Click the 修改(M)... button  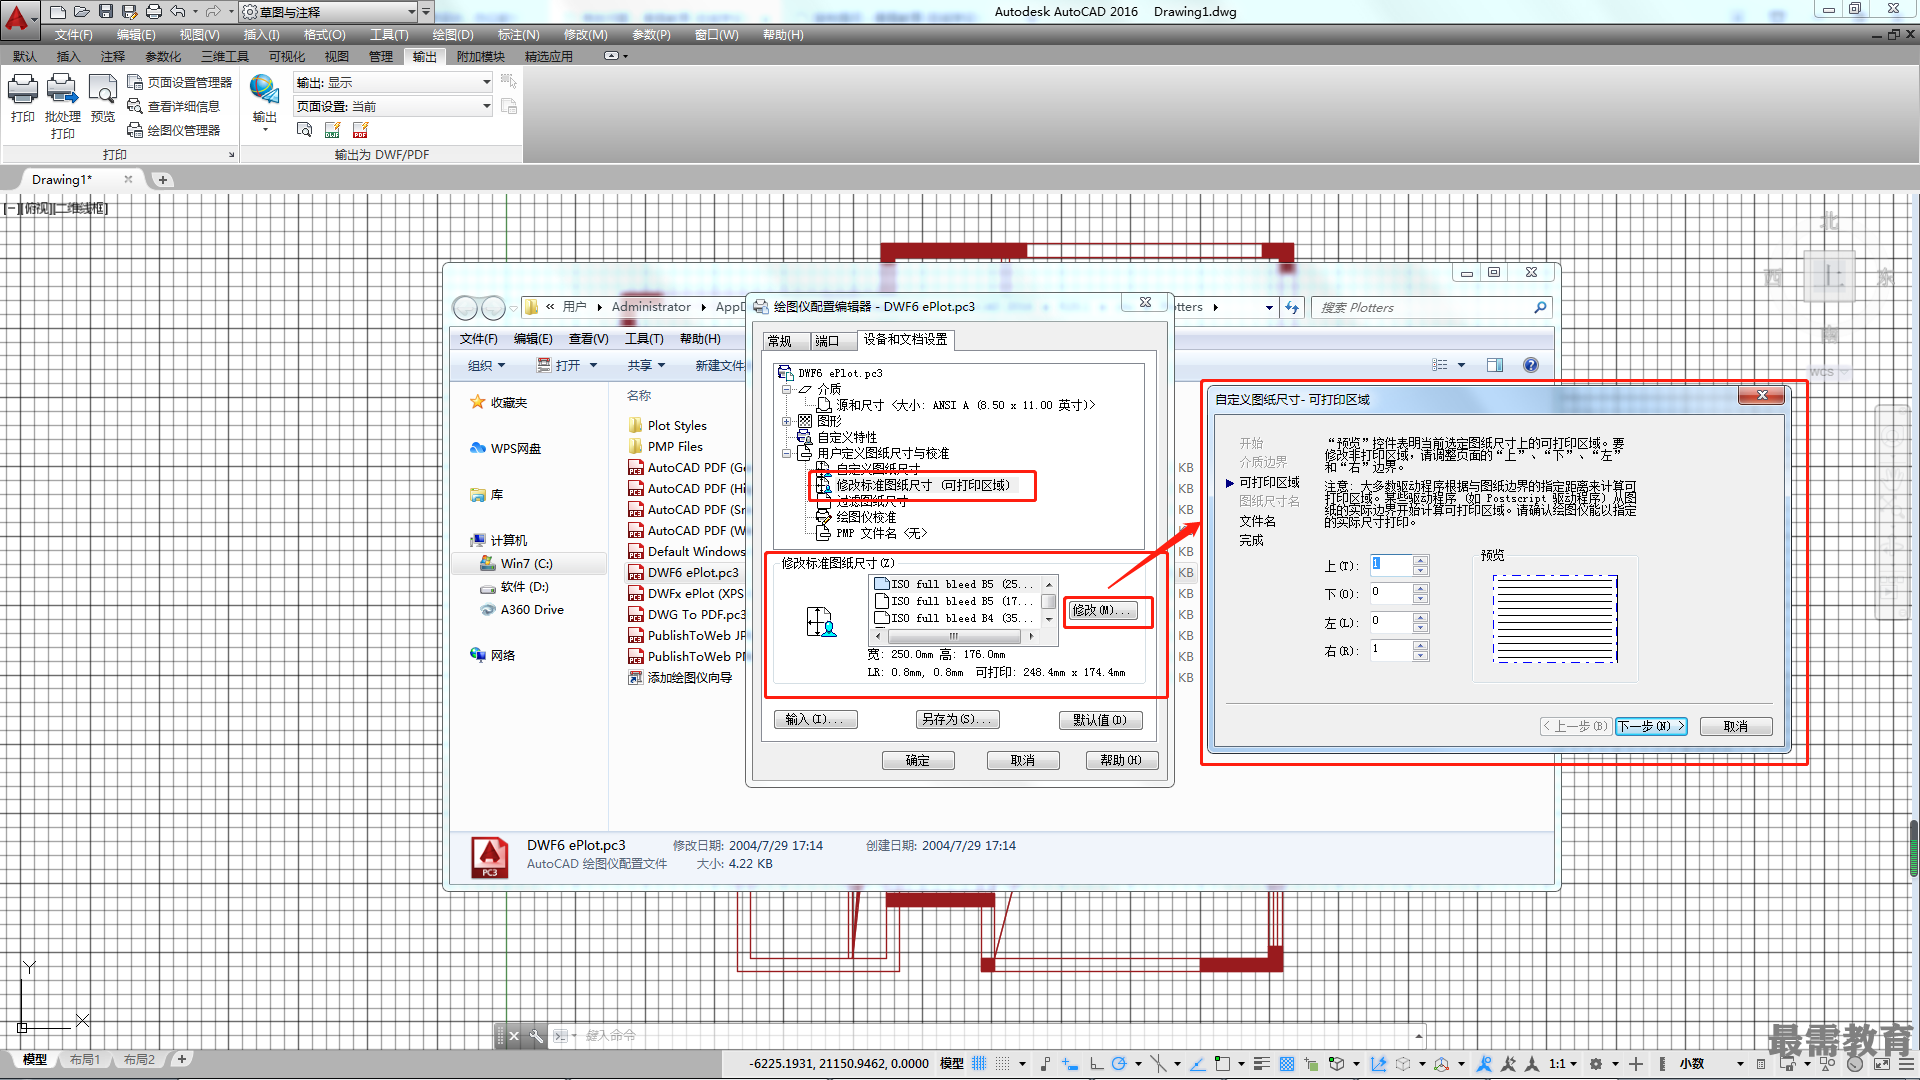point(1103,610)
